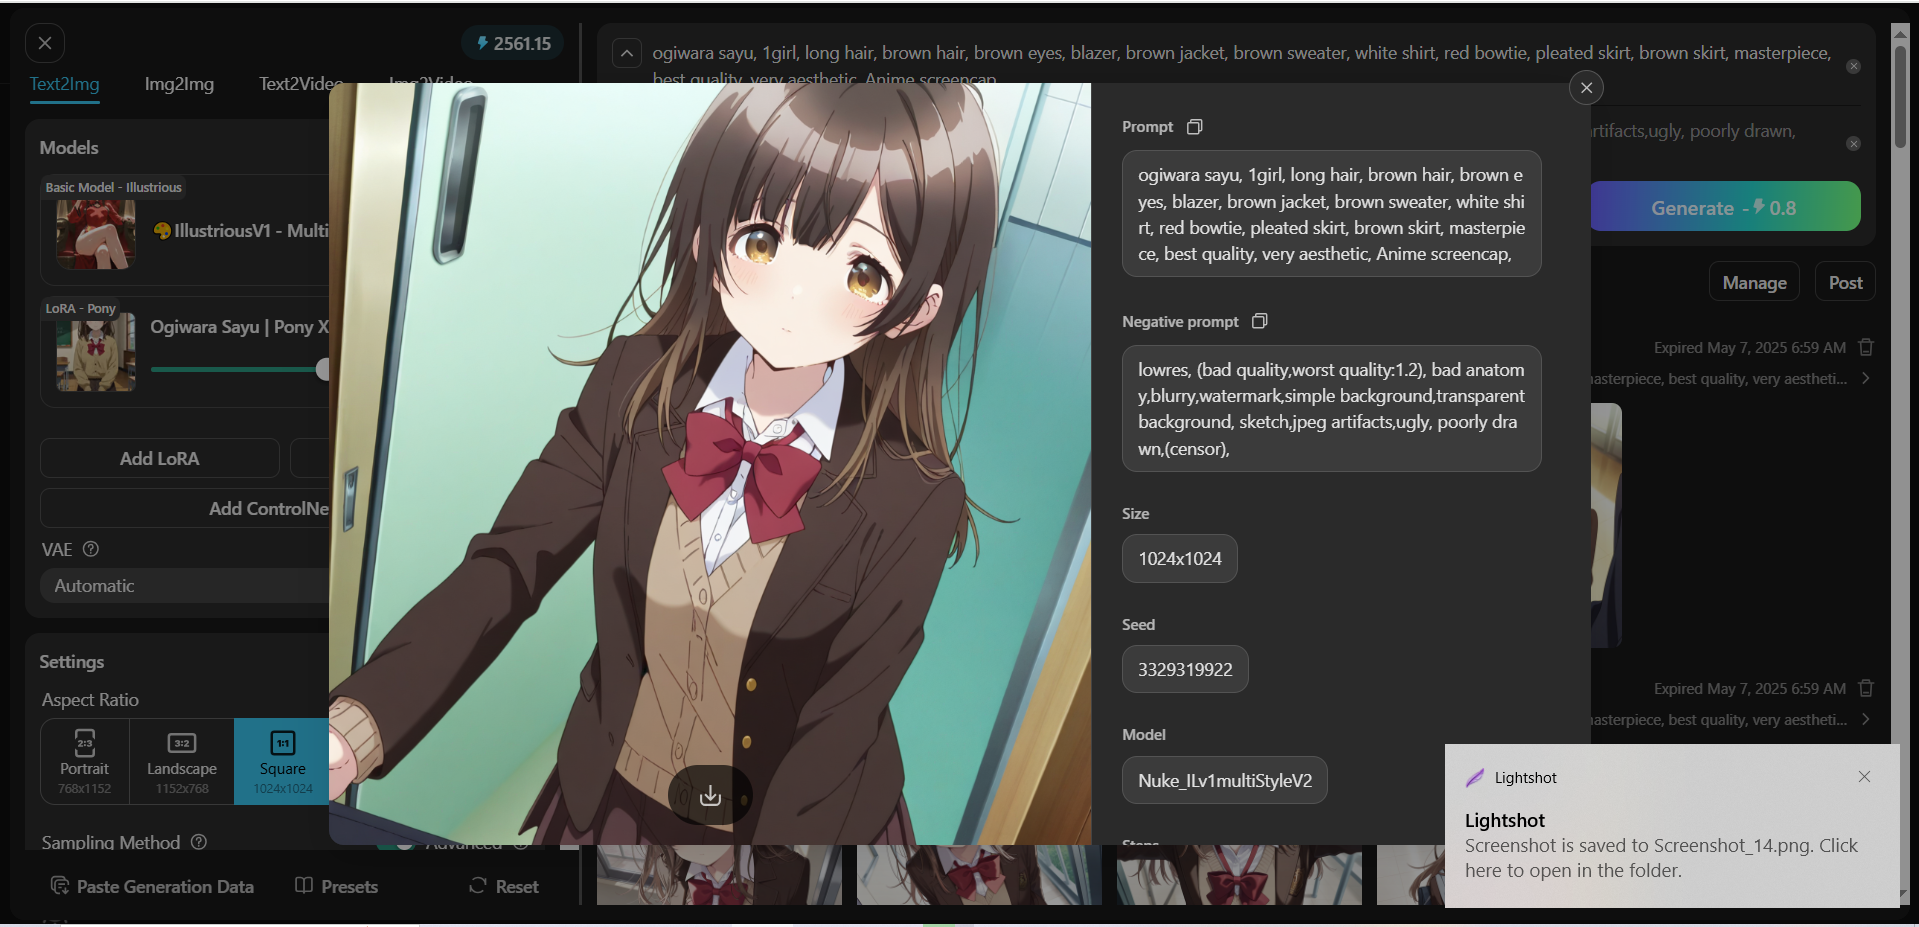The width and height of the screenshot is (1919, 927).
Task: Select the Landscape aspect ratio
Action: pyautogui.click(x=182, y=761)
